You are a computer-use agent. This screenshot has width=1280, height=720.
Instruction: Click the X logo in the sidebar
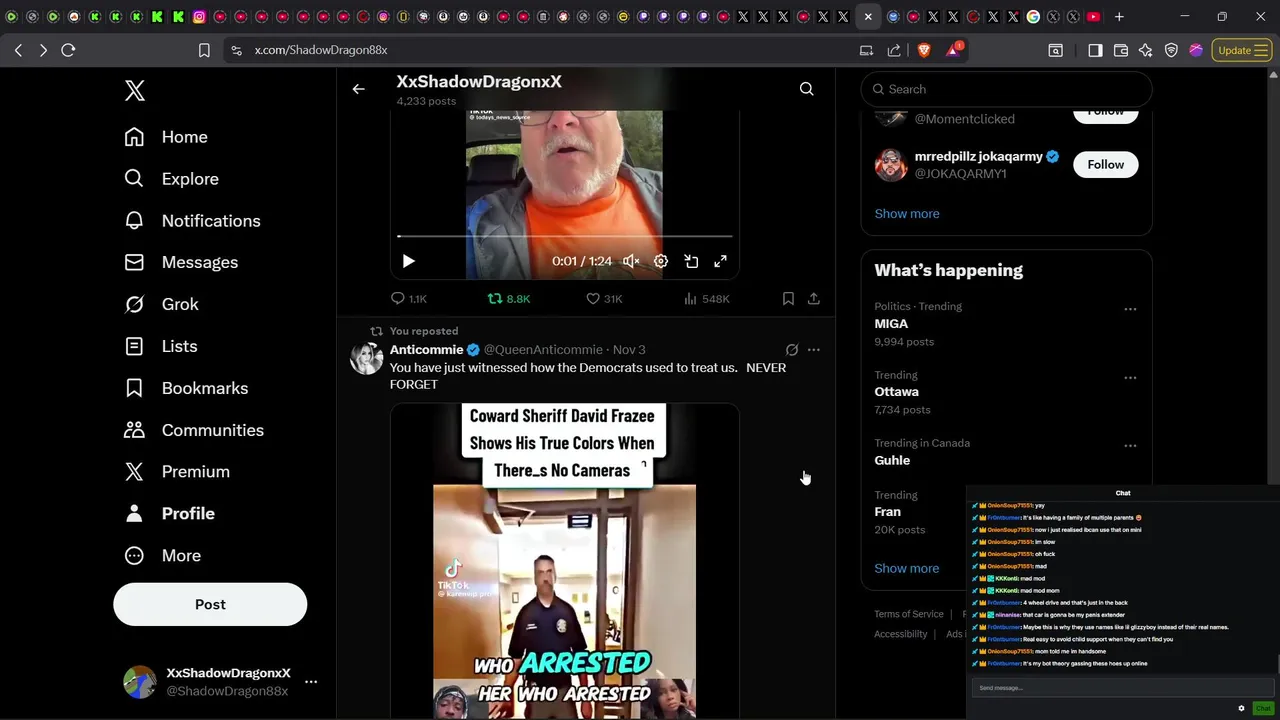(x=135, y=90)
